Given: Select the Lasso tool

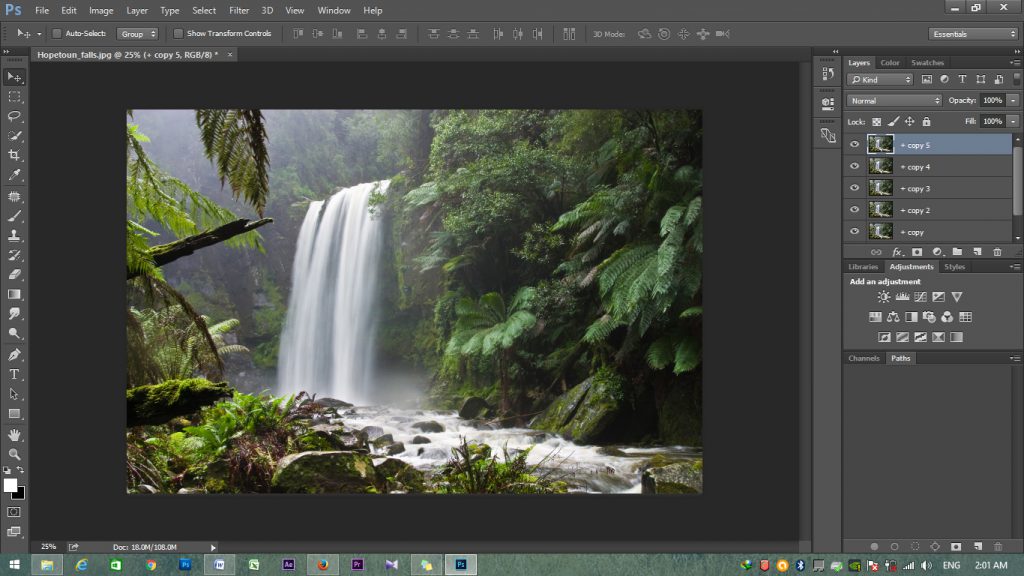Looking at the screenshot, I should pos(14,116).
